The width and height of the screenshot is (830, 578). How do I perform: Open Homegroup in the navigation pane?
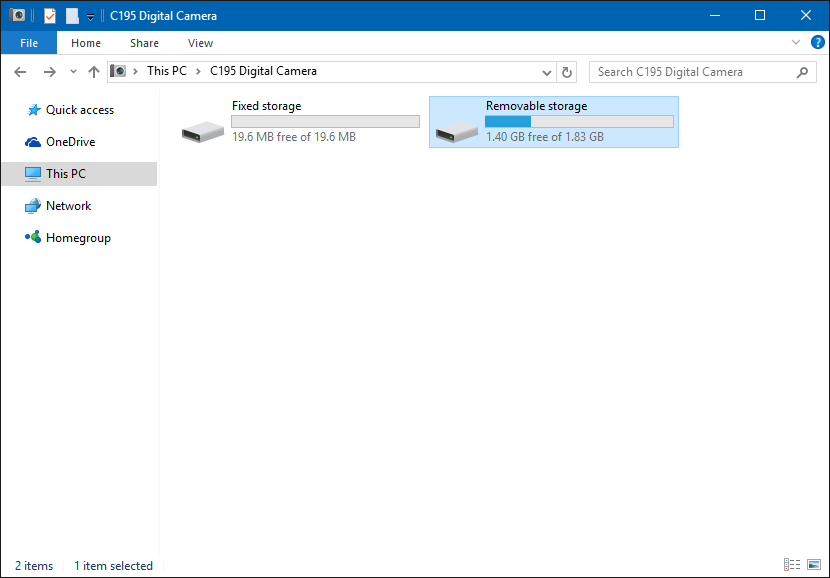(79, 238)
